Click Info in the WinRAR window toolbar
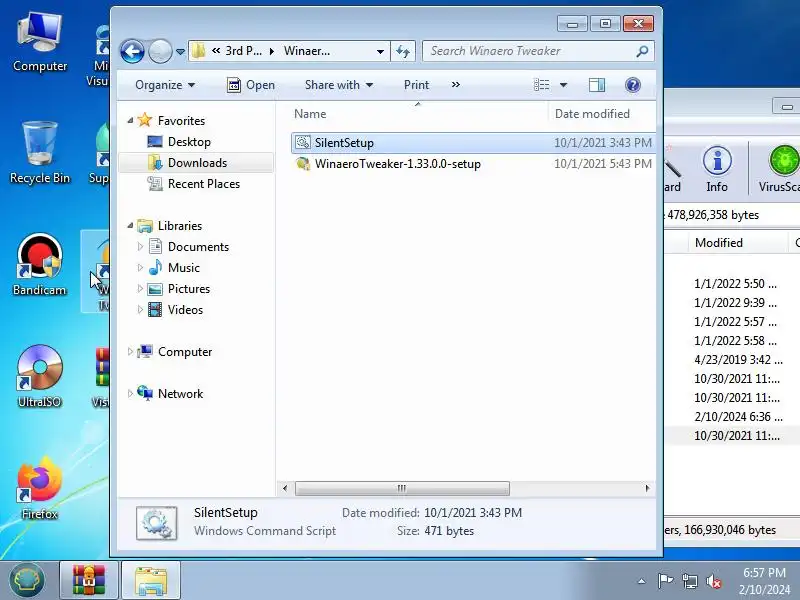 [717, 169]
